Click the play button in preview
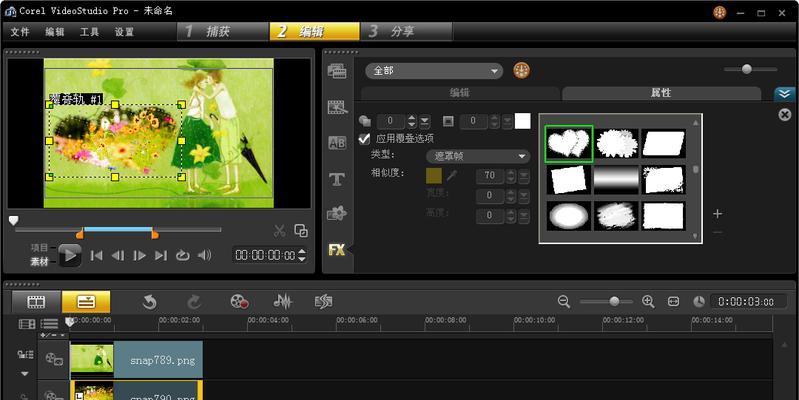Viewport: 799px width, 400px height. [x=69, y=255]
